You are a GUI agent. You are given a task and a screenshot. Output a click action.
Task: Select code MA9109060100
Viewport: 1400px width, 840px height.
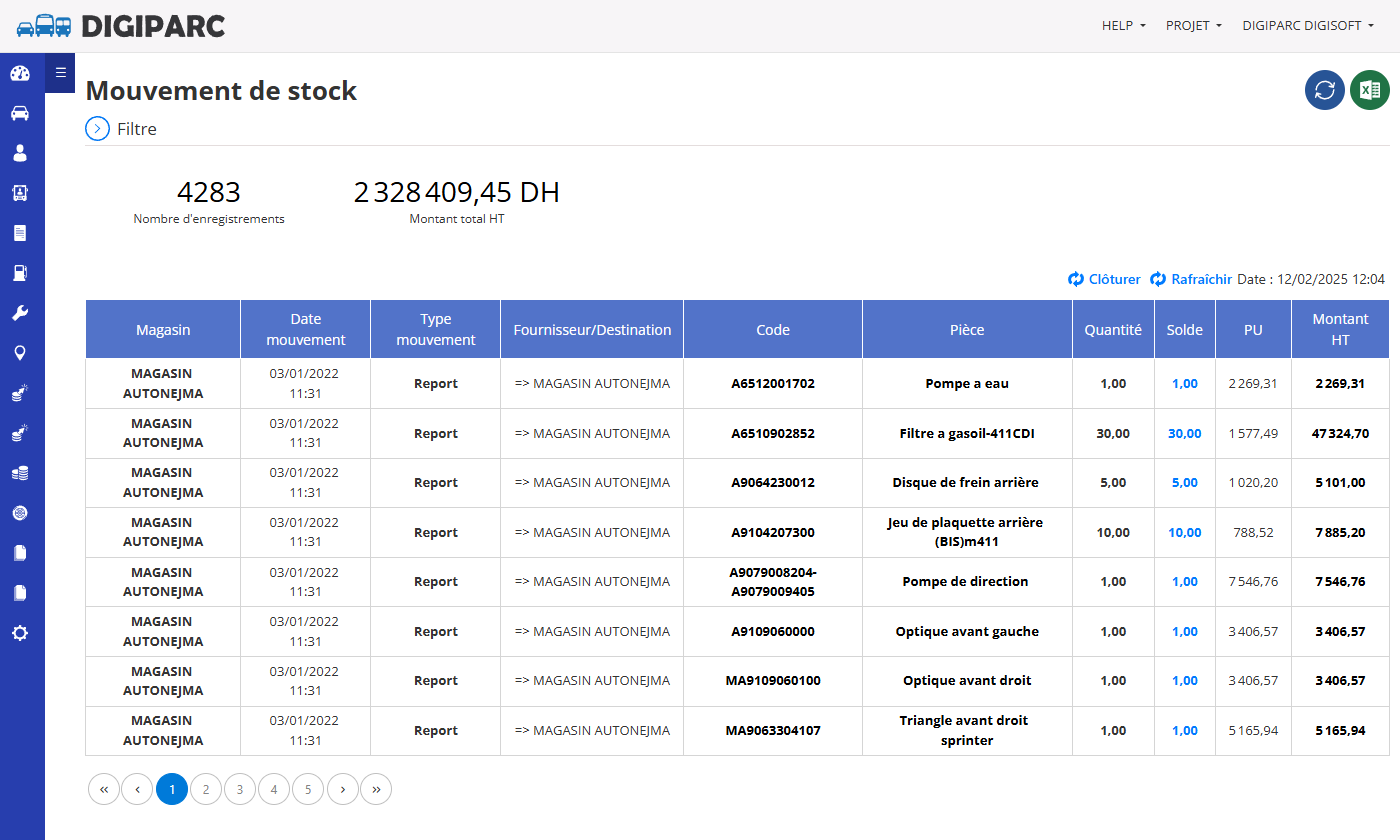pos(773,680)
